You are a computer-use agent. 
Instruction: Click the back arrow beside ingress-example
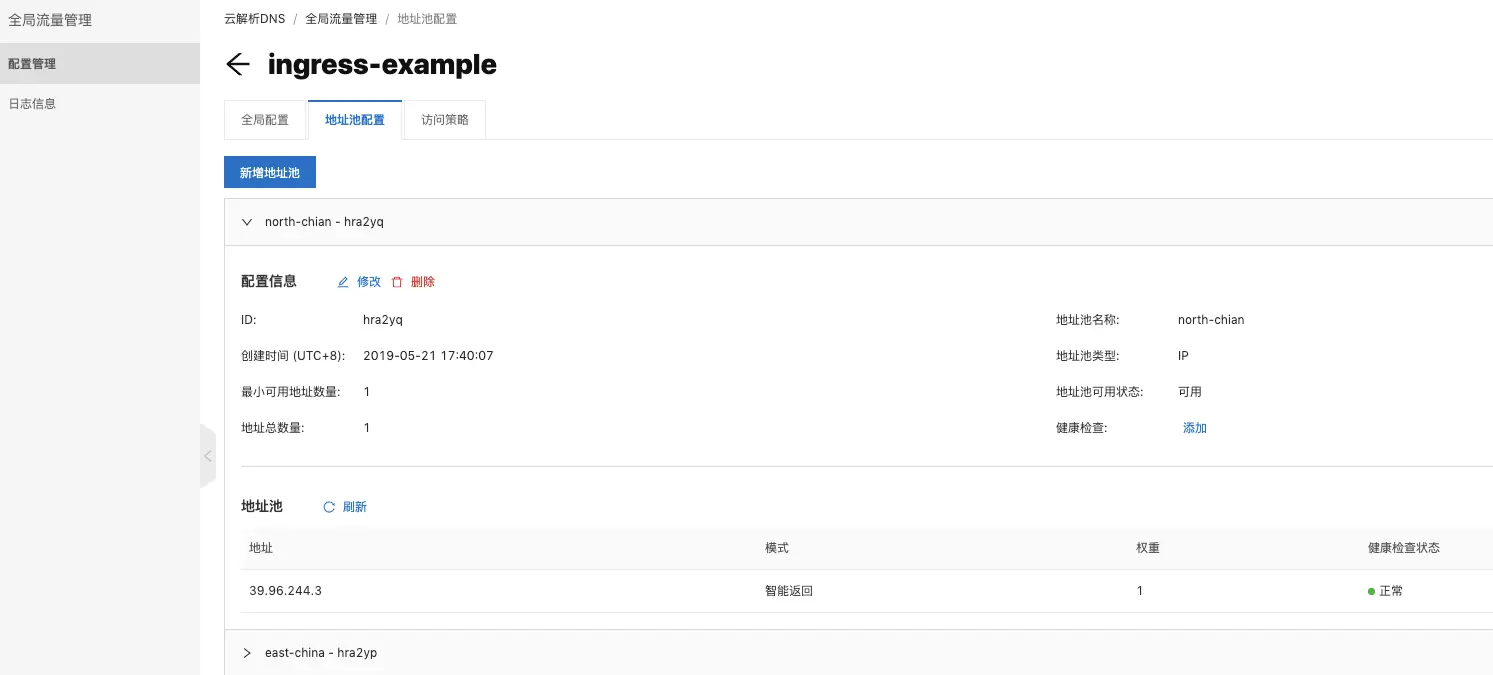pyautogui.click(x=237, y=65)
